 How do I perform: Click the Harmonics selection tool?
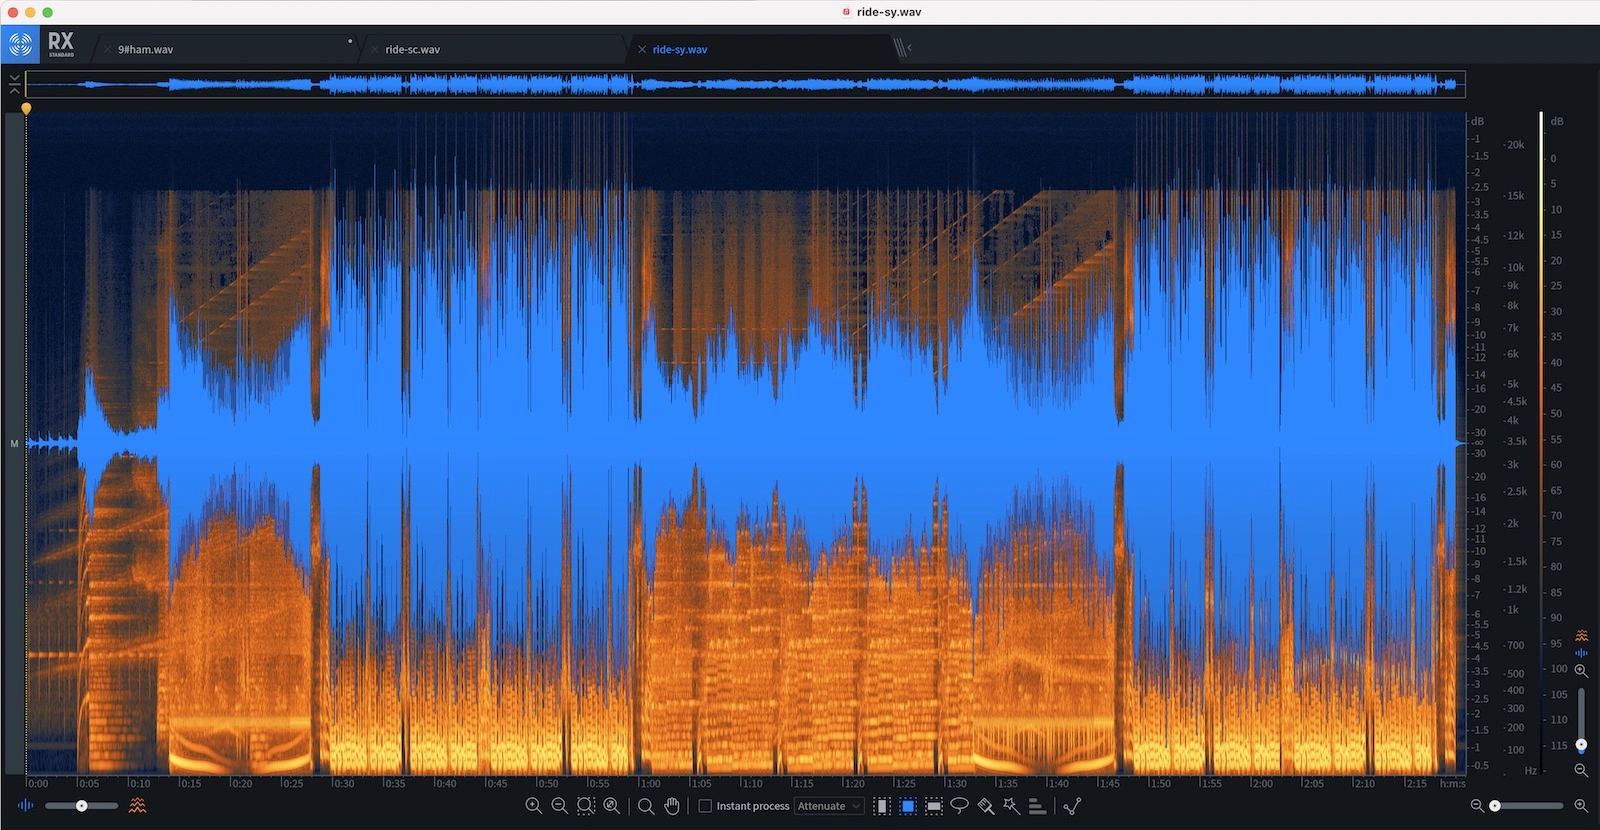point(1037,806)
